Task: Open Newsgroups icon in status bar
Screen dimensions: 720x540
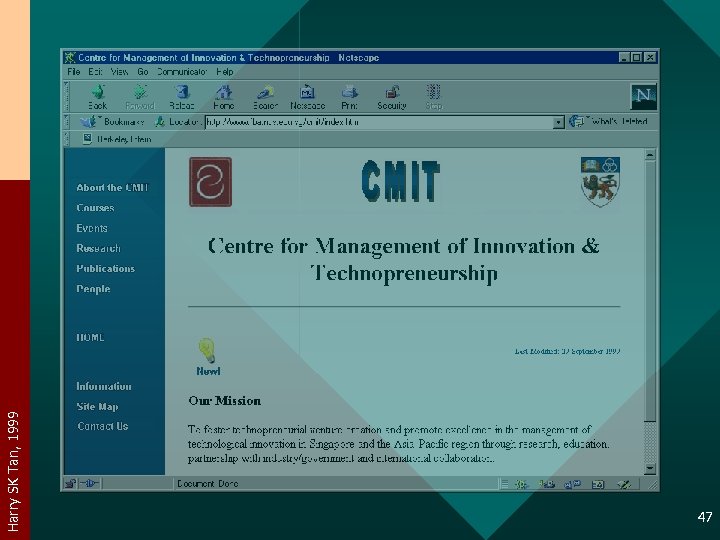Action: click(572, 484)
